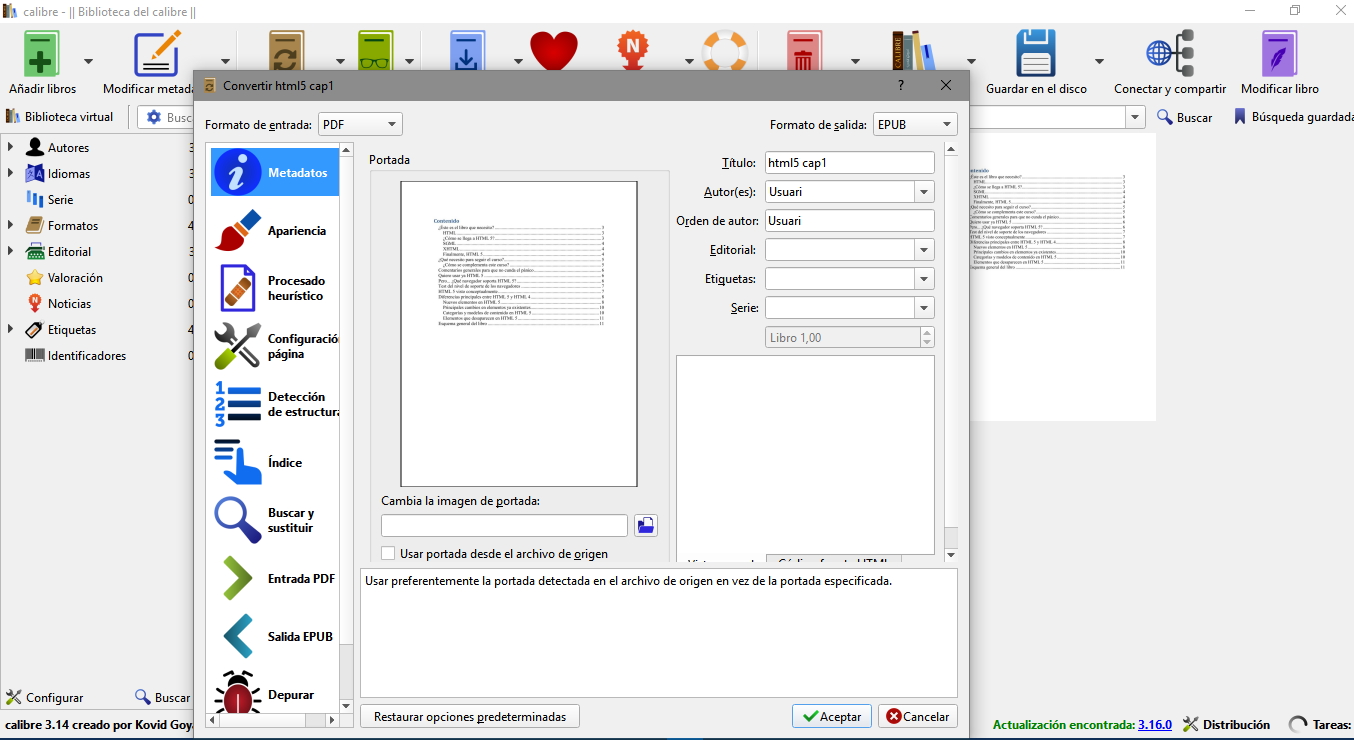Open the 3.16.0 update link
This screenshot has height=740, width=1354.
1155,724
